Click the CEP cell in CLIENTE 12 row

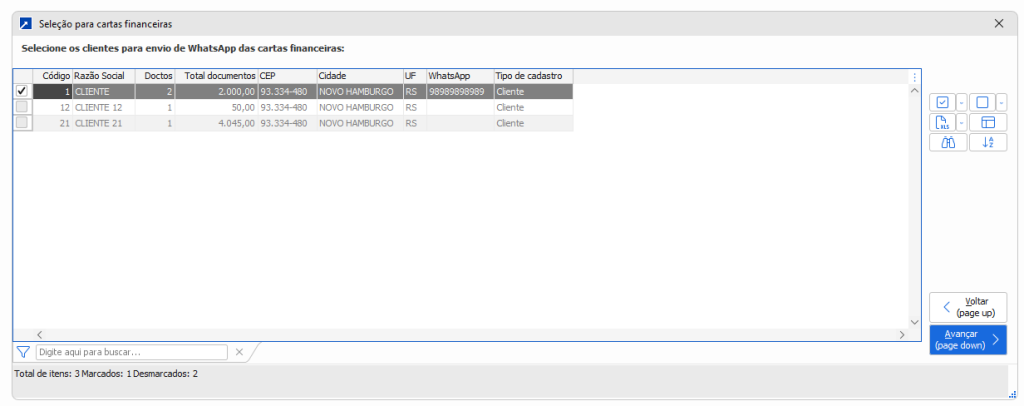(x=287, y=107)
